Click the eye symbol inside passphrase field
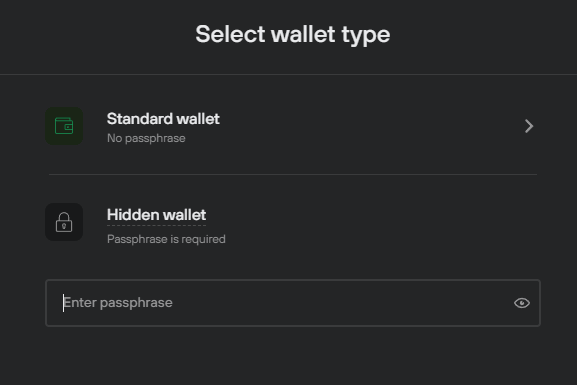 click(522, 303)
